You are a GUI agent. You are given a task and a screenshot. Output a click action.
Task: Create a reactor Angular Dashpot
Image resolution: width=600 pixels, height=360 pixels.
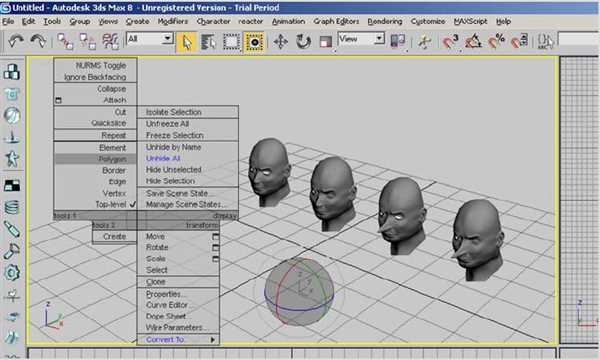12,251
